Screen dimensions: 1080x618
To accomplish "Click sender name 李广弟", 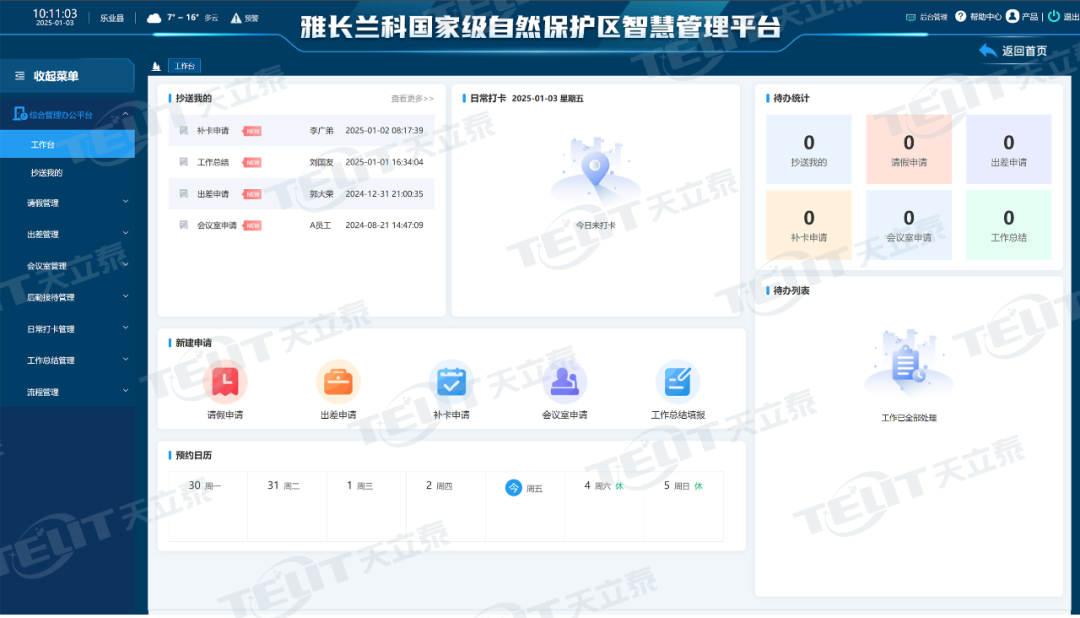I will [321, 131].
